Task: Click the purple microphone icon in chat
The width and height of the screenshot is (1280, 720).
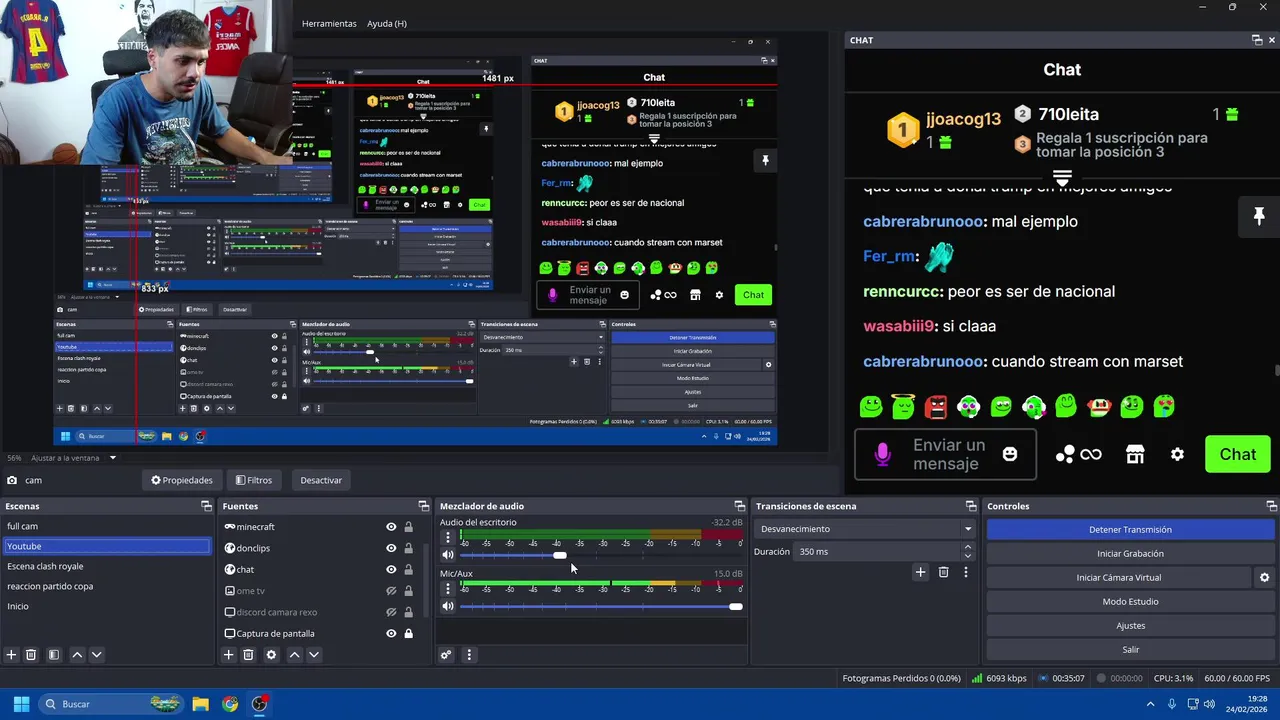Action: pos(882,454)
